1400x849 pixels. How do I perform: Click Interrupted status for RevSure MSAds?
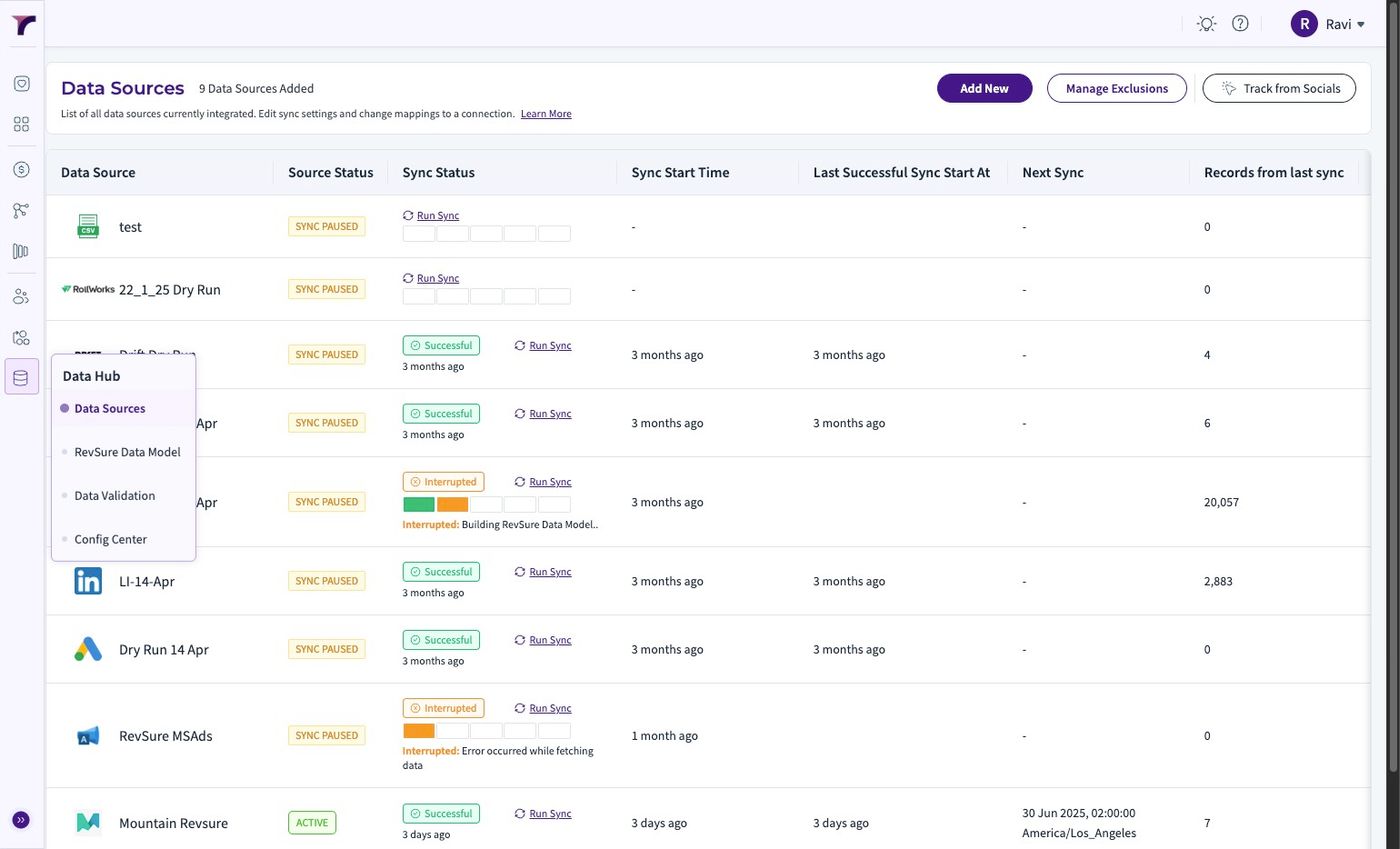tap(443, 708)
